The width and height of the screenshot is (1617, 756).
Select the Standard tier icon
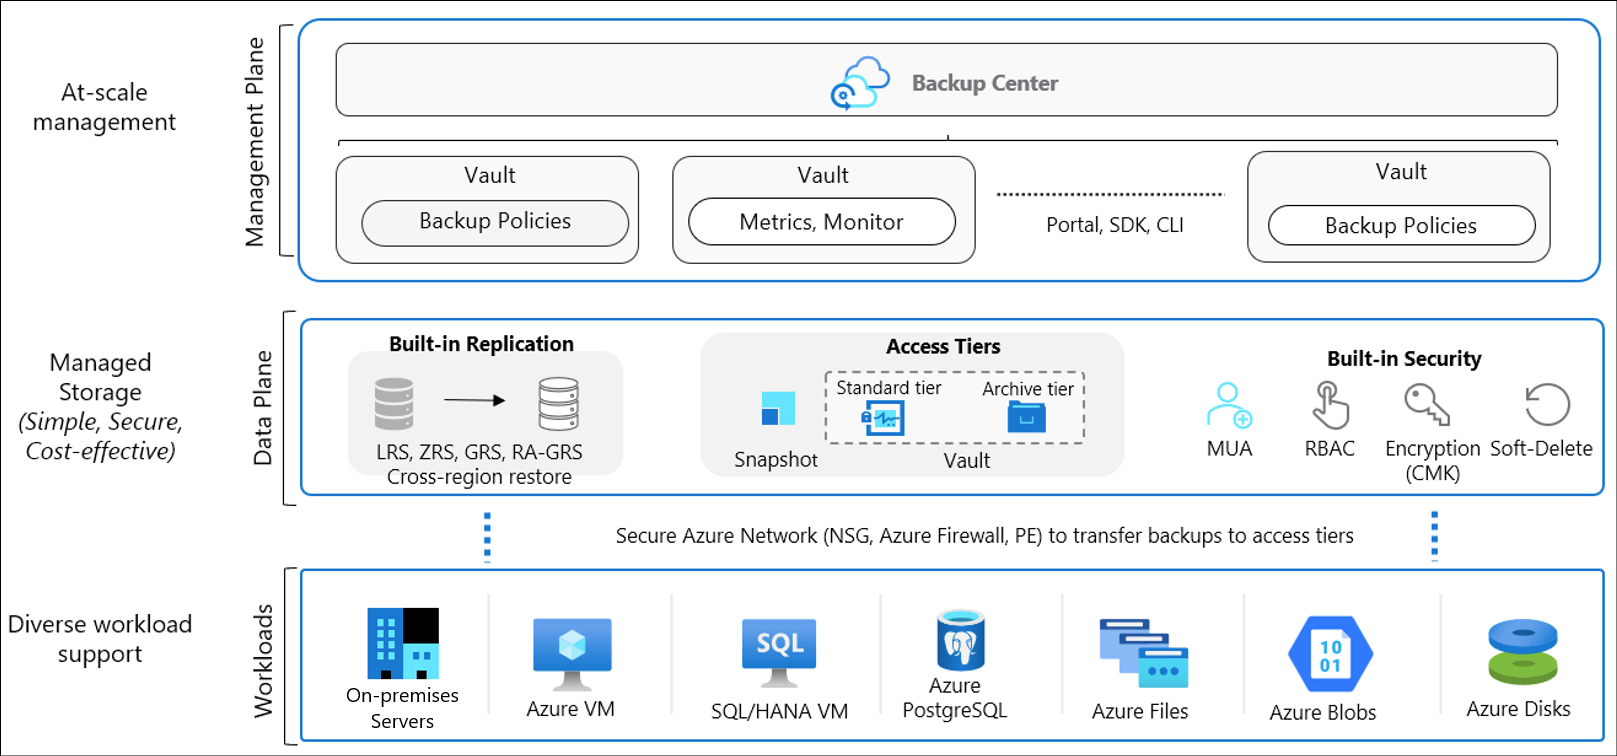click(883, 418)
